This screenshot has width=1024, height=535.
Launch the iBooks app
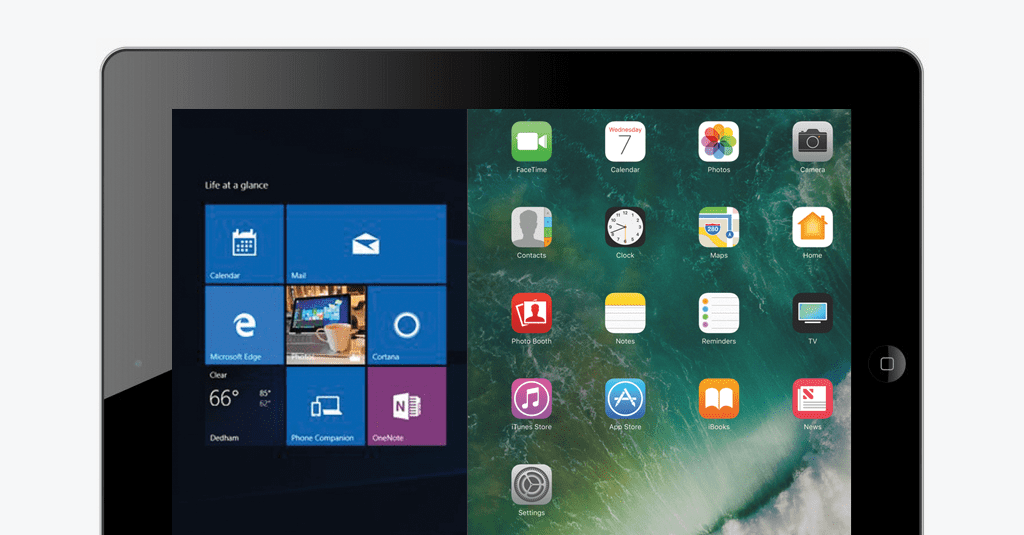(x=718, y=398)
